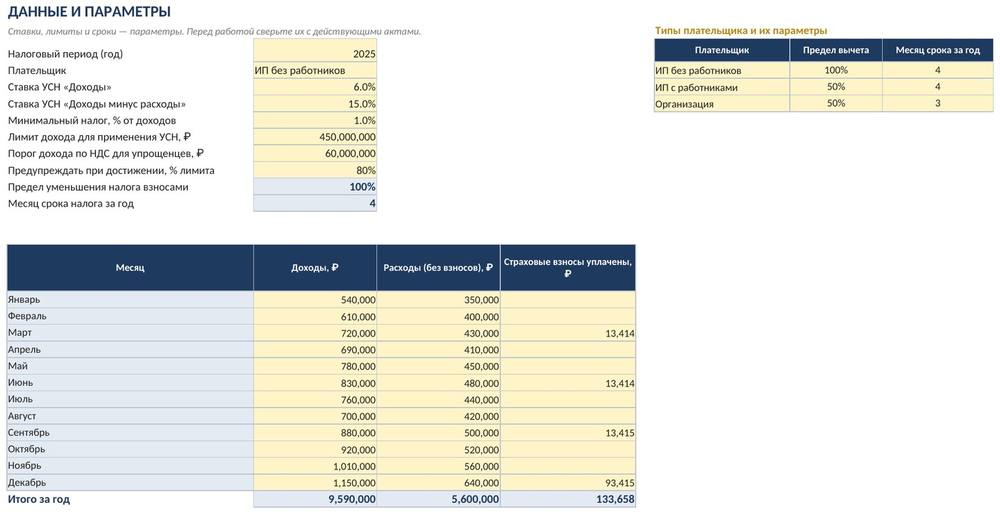Click the 15.0% rate cell
Image resolution: width=1000 pixels, height=514 pixels.
tap(314, 104)
